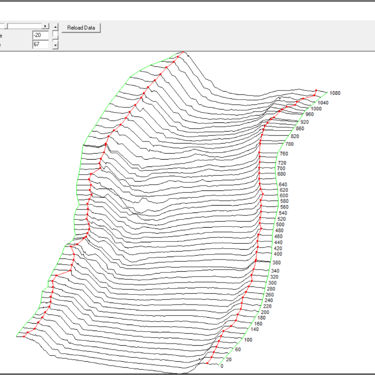
Task: Select the profile label 20
Action: tap(229, 360)
